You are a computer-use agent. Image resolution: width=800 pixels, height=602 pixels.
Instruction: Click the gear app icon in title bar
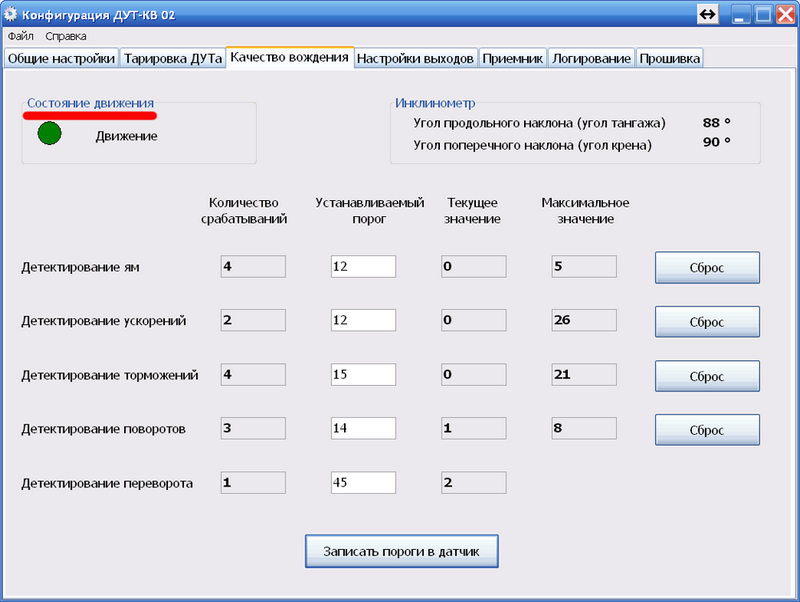click(x=10, y=14)
